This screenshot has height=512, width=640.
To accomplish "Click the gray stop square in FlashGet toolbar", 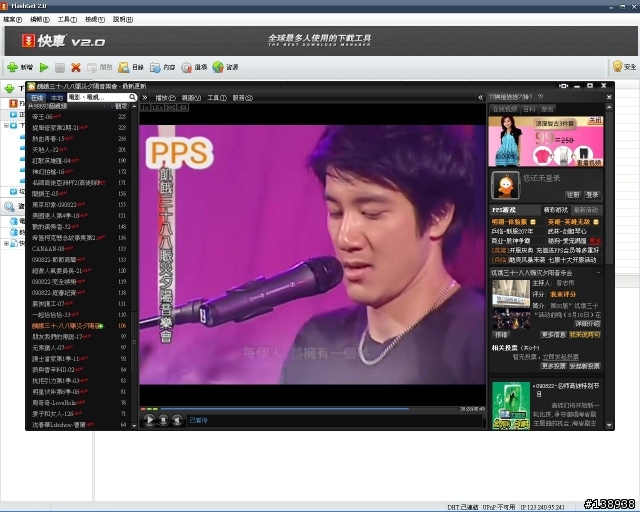I will coord(60,68).
